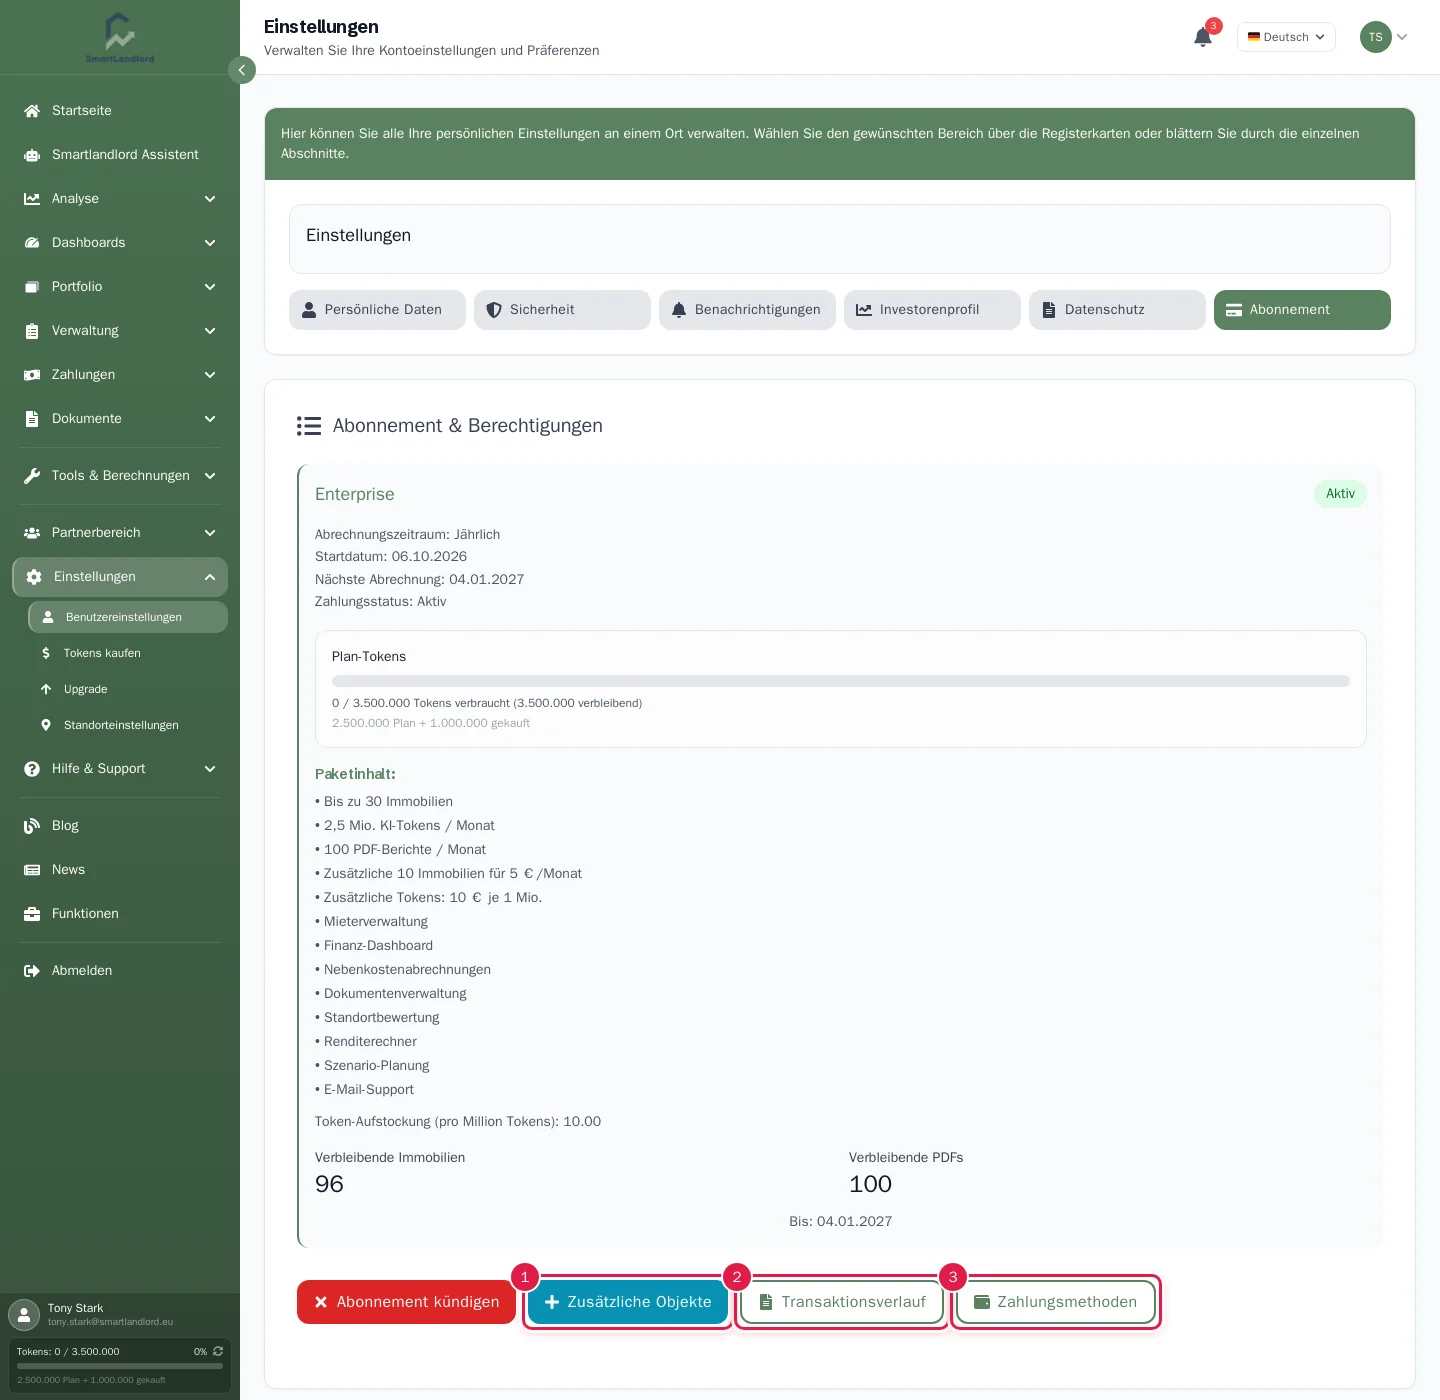This screenshot has width=1440, height=1400.
Task: Expand the Hilfe & Support chevron
Action: coord(210,769)
